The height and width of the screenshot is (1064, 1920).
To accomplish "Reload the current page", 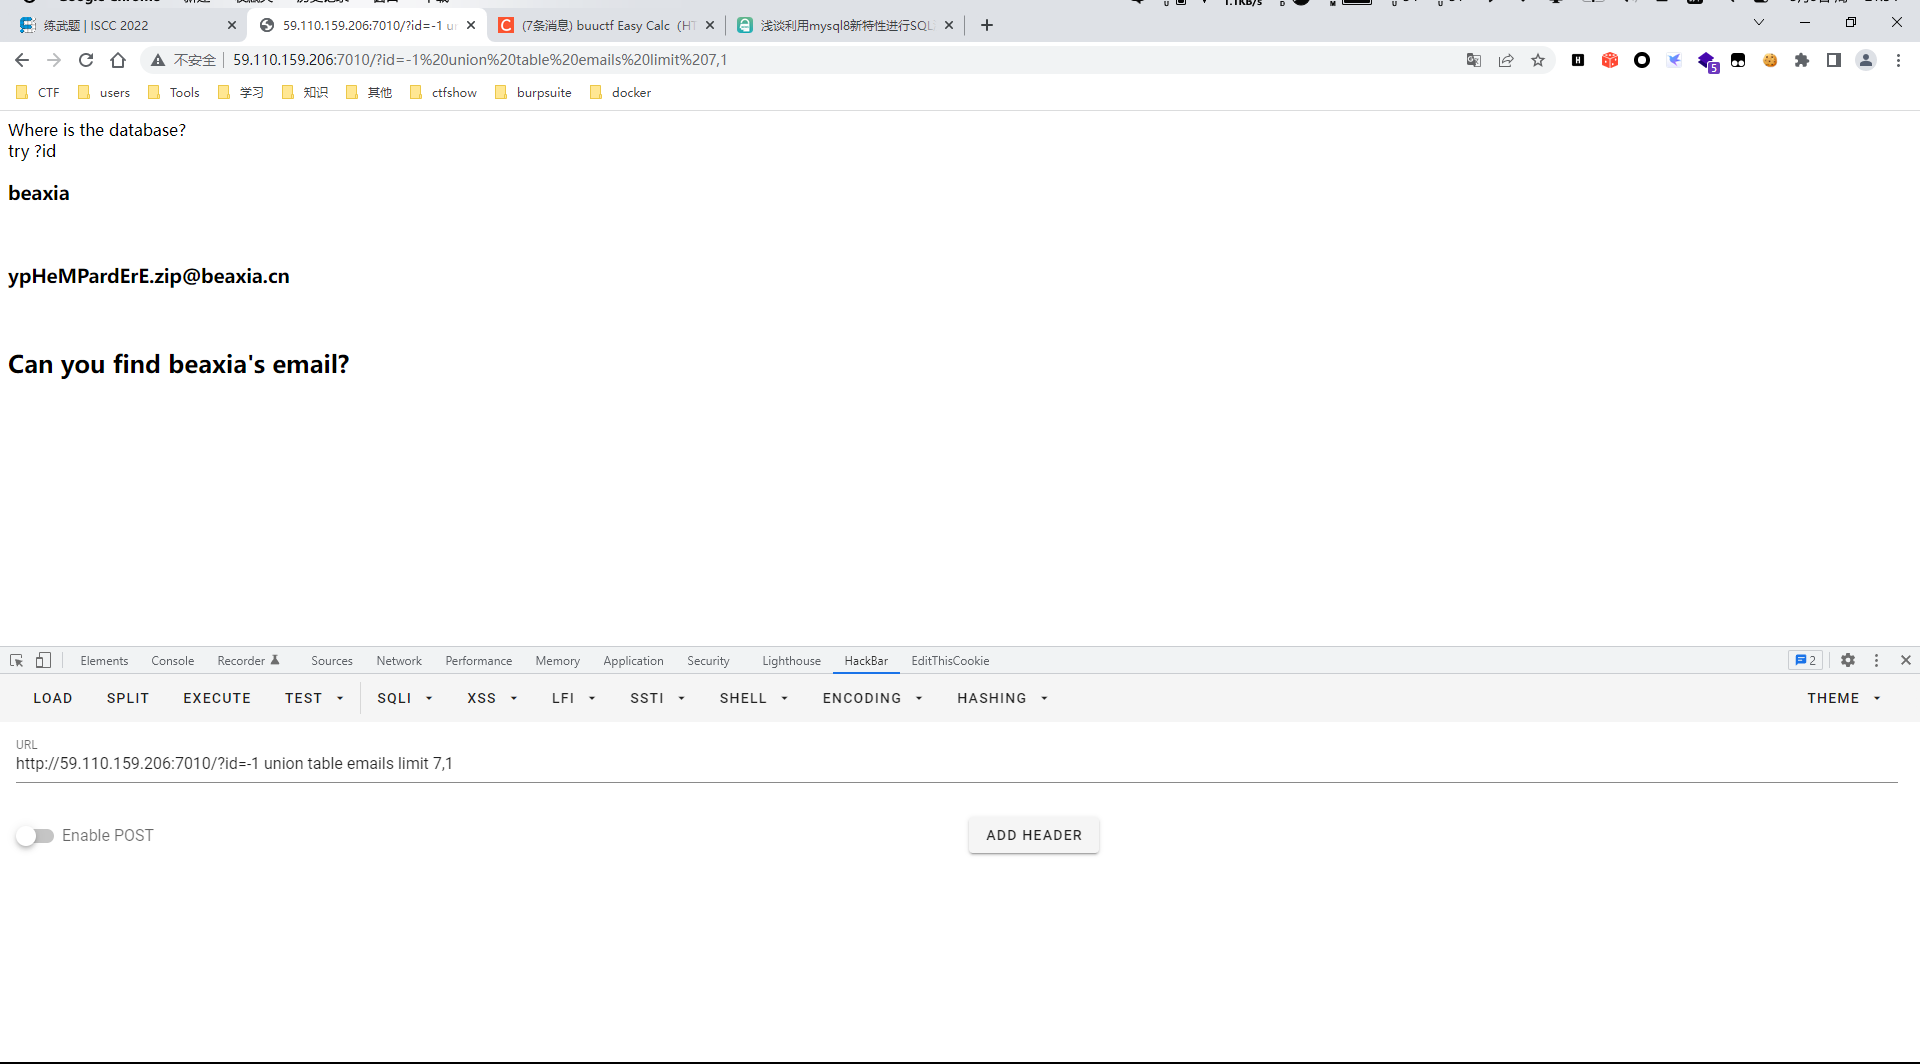I will (x=86, y=60).
